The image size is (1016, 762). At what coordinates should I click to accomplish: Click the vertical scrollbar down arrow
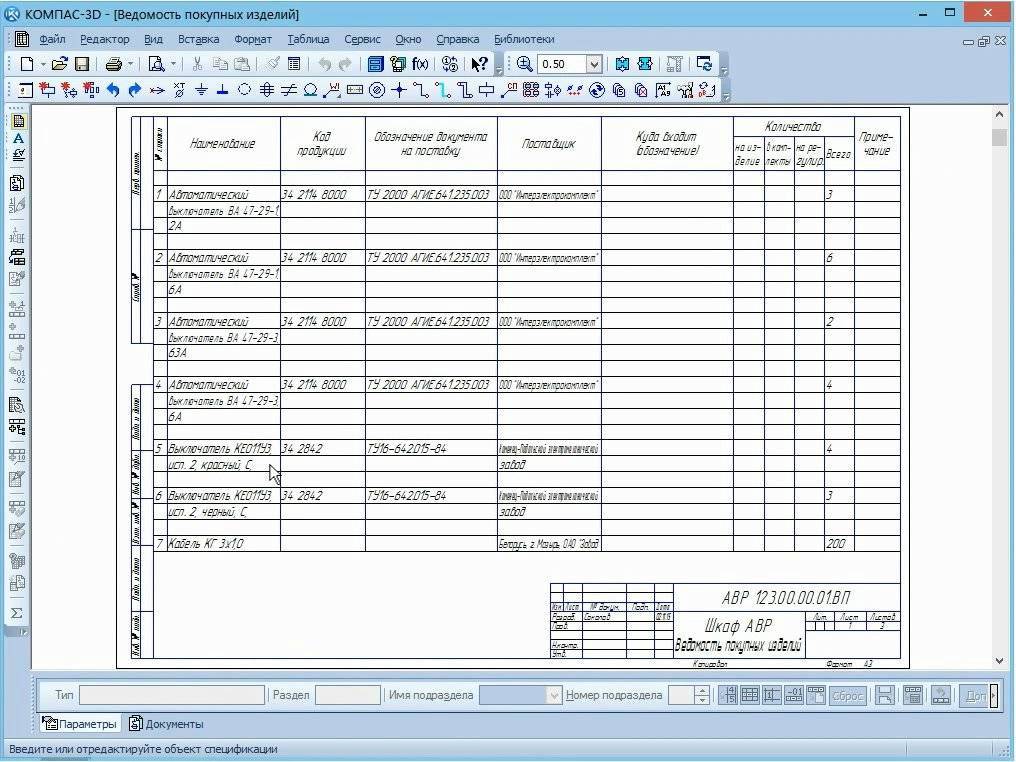(x=999, y=660)
